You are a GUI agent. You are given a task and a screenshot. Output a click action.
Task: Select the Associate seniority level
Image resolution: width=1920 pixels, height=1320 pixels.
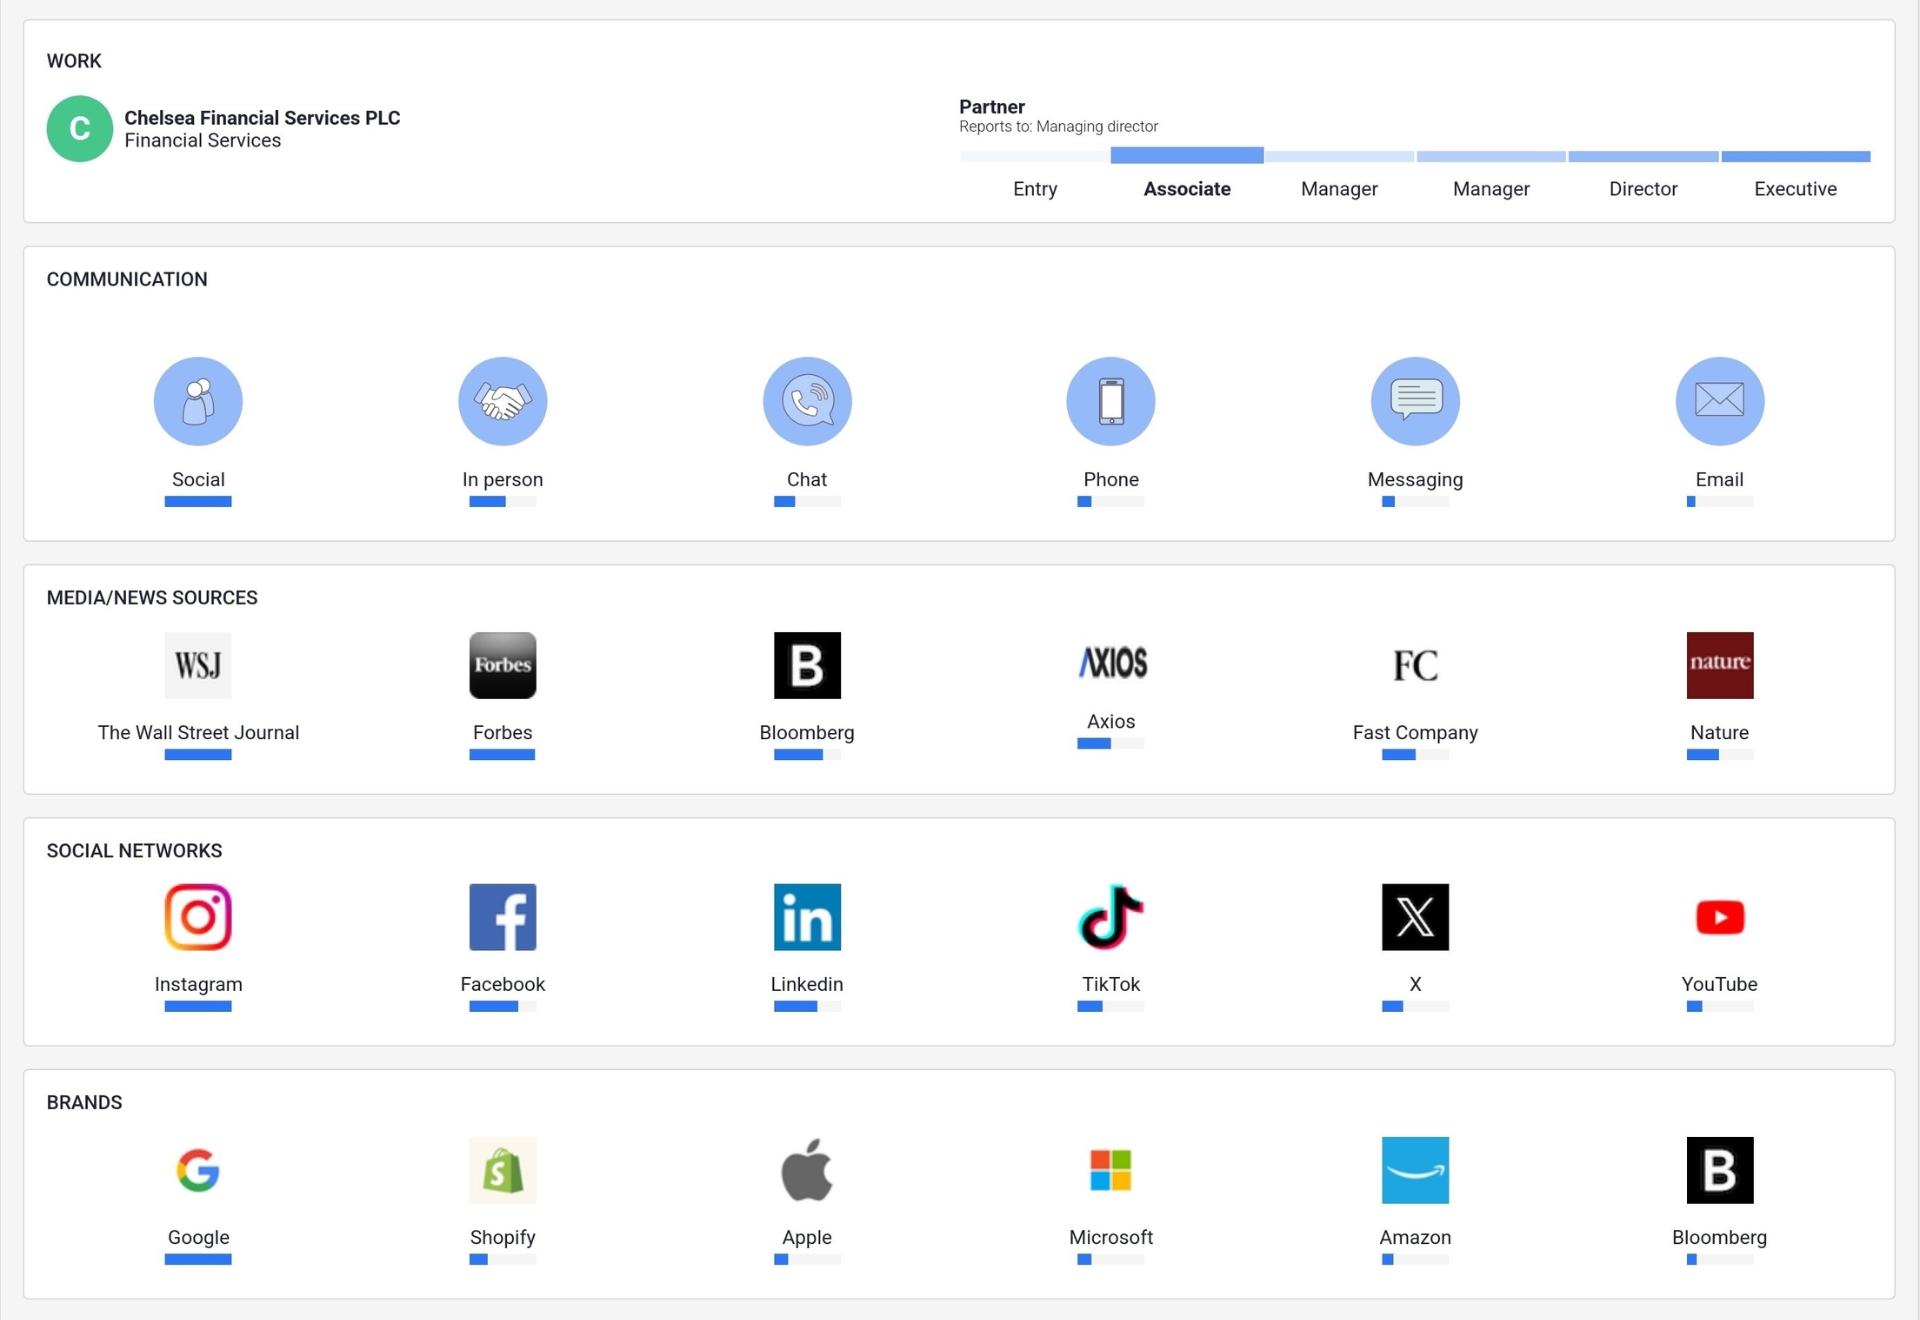tap(1187, 189)
